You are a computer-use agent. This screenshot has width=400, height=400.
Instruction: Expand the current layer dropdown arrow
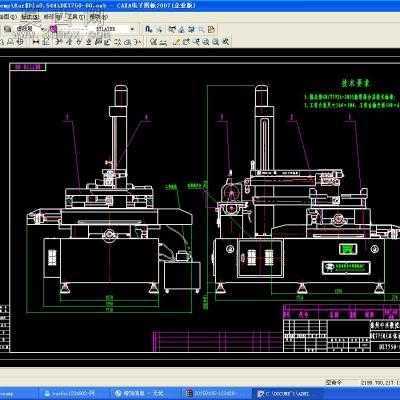pyautogui.click(x=43, y=29)
